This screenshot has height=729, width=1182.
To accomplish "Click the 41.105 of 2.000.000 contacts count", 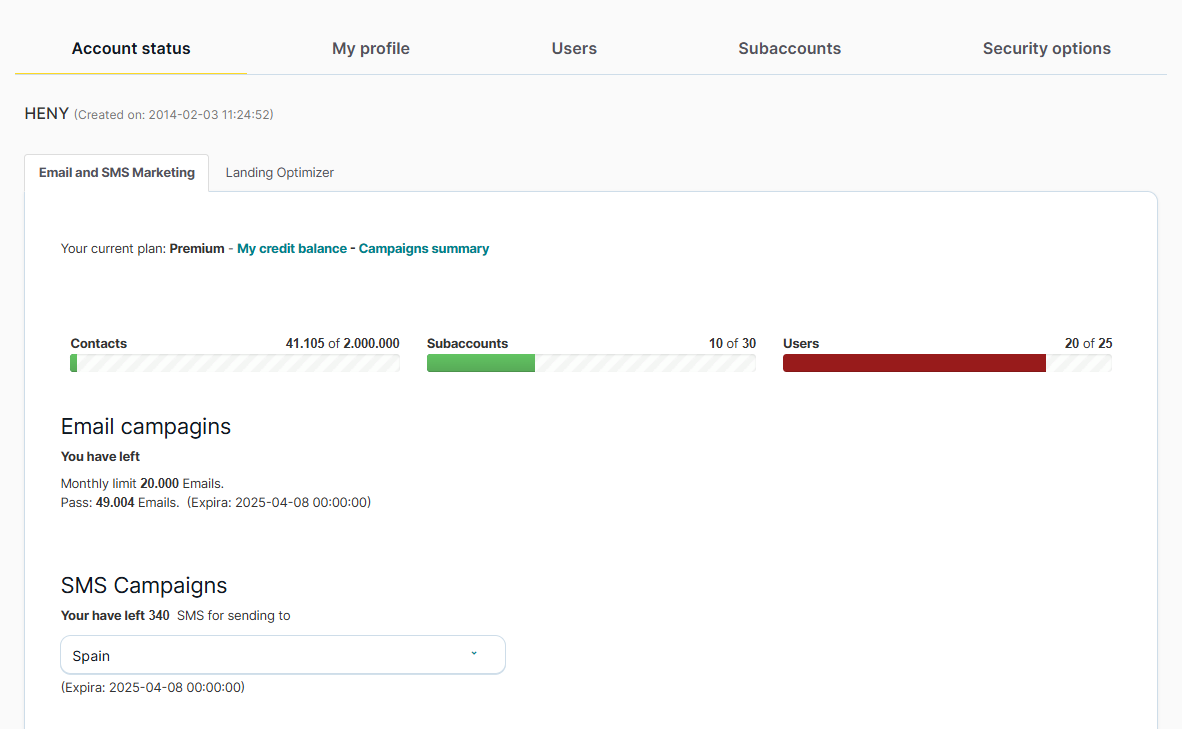I will tap(342, 343).
